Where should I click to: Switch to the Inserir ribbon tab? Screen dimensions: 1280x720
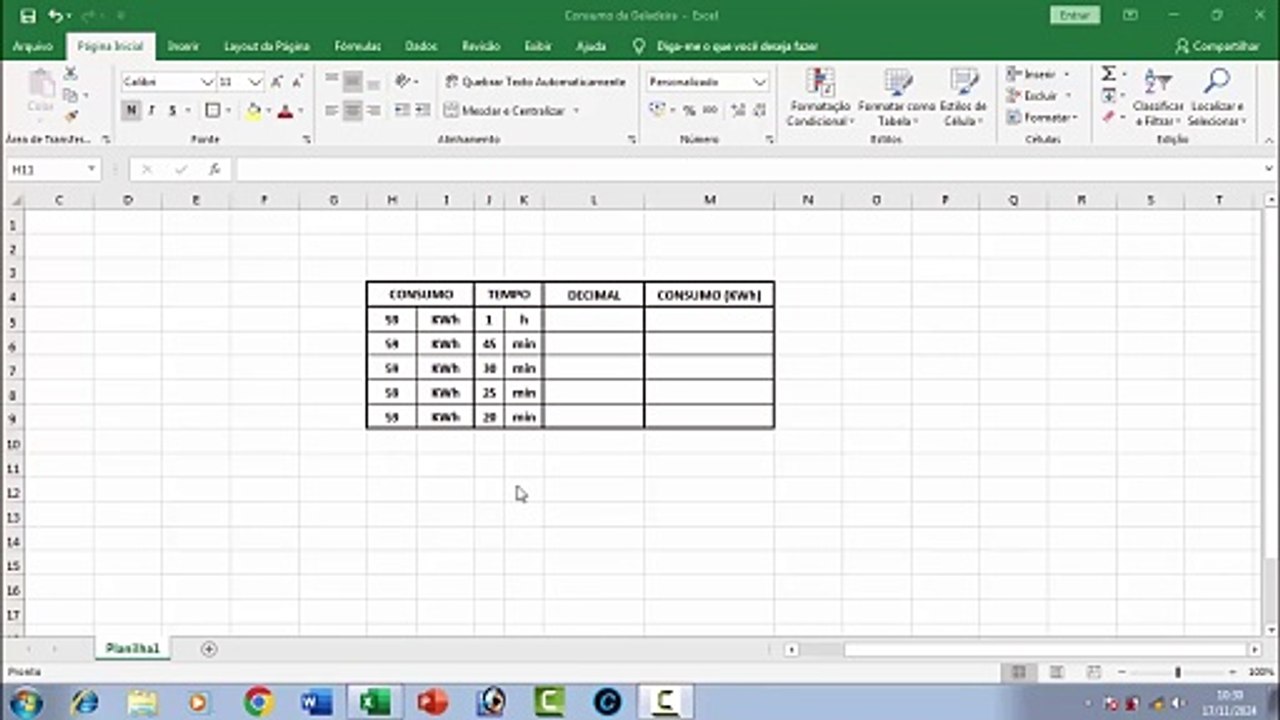tap(183, 46)
